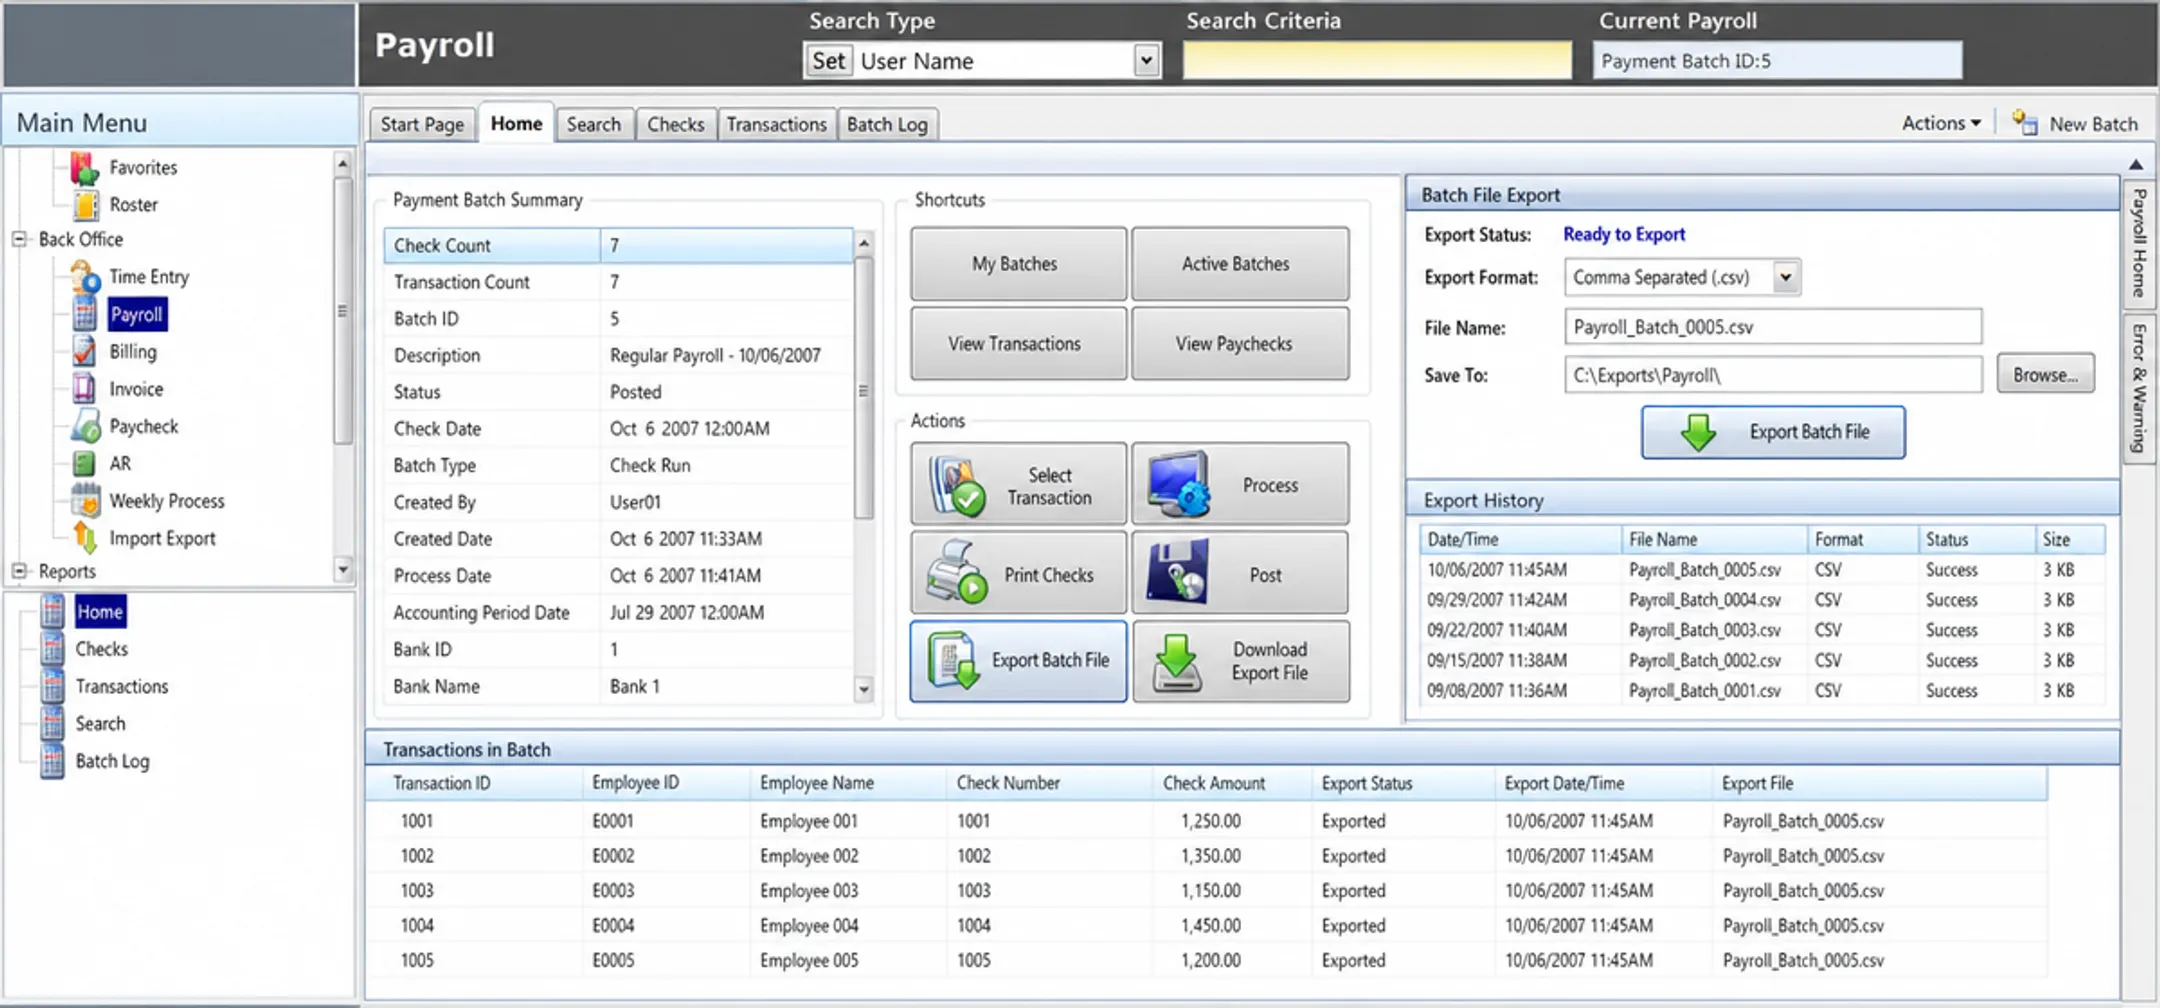Click the Weekly Process calendar icon

click(x=85, y=500)
